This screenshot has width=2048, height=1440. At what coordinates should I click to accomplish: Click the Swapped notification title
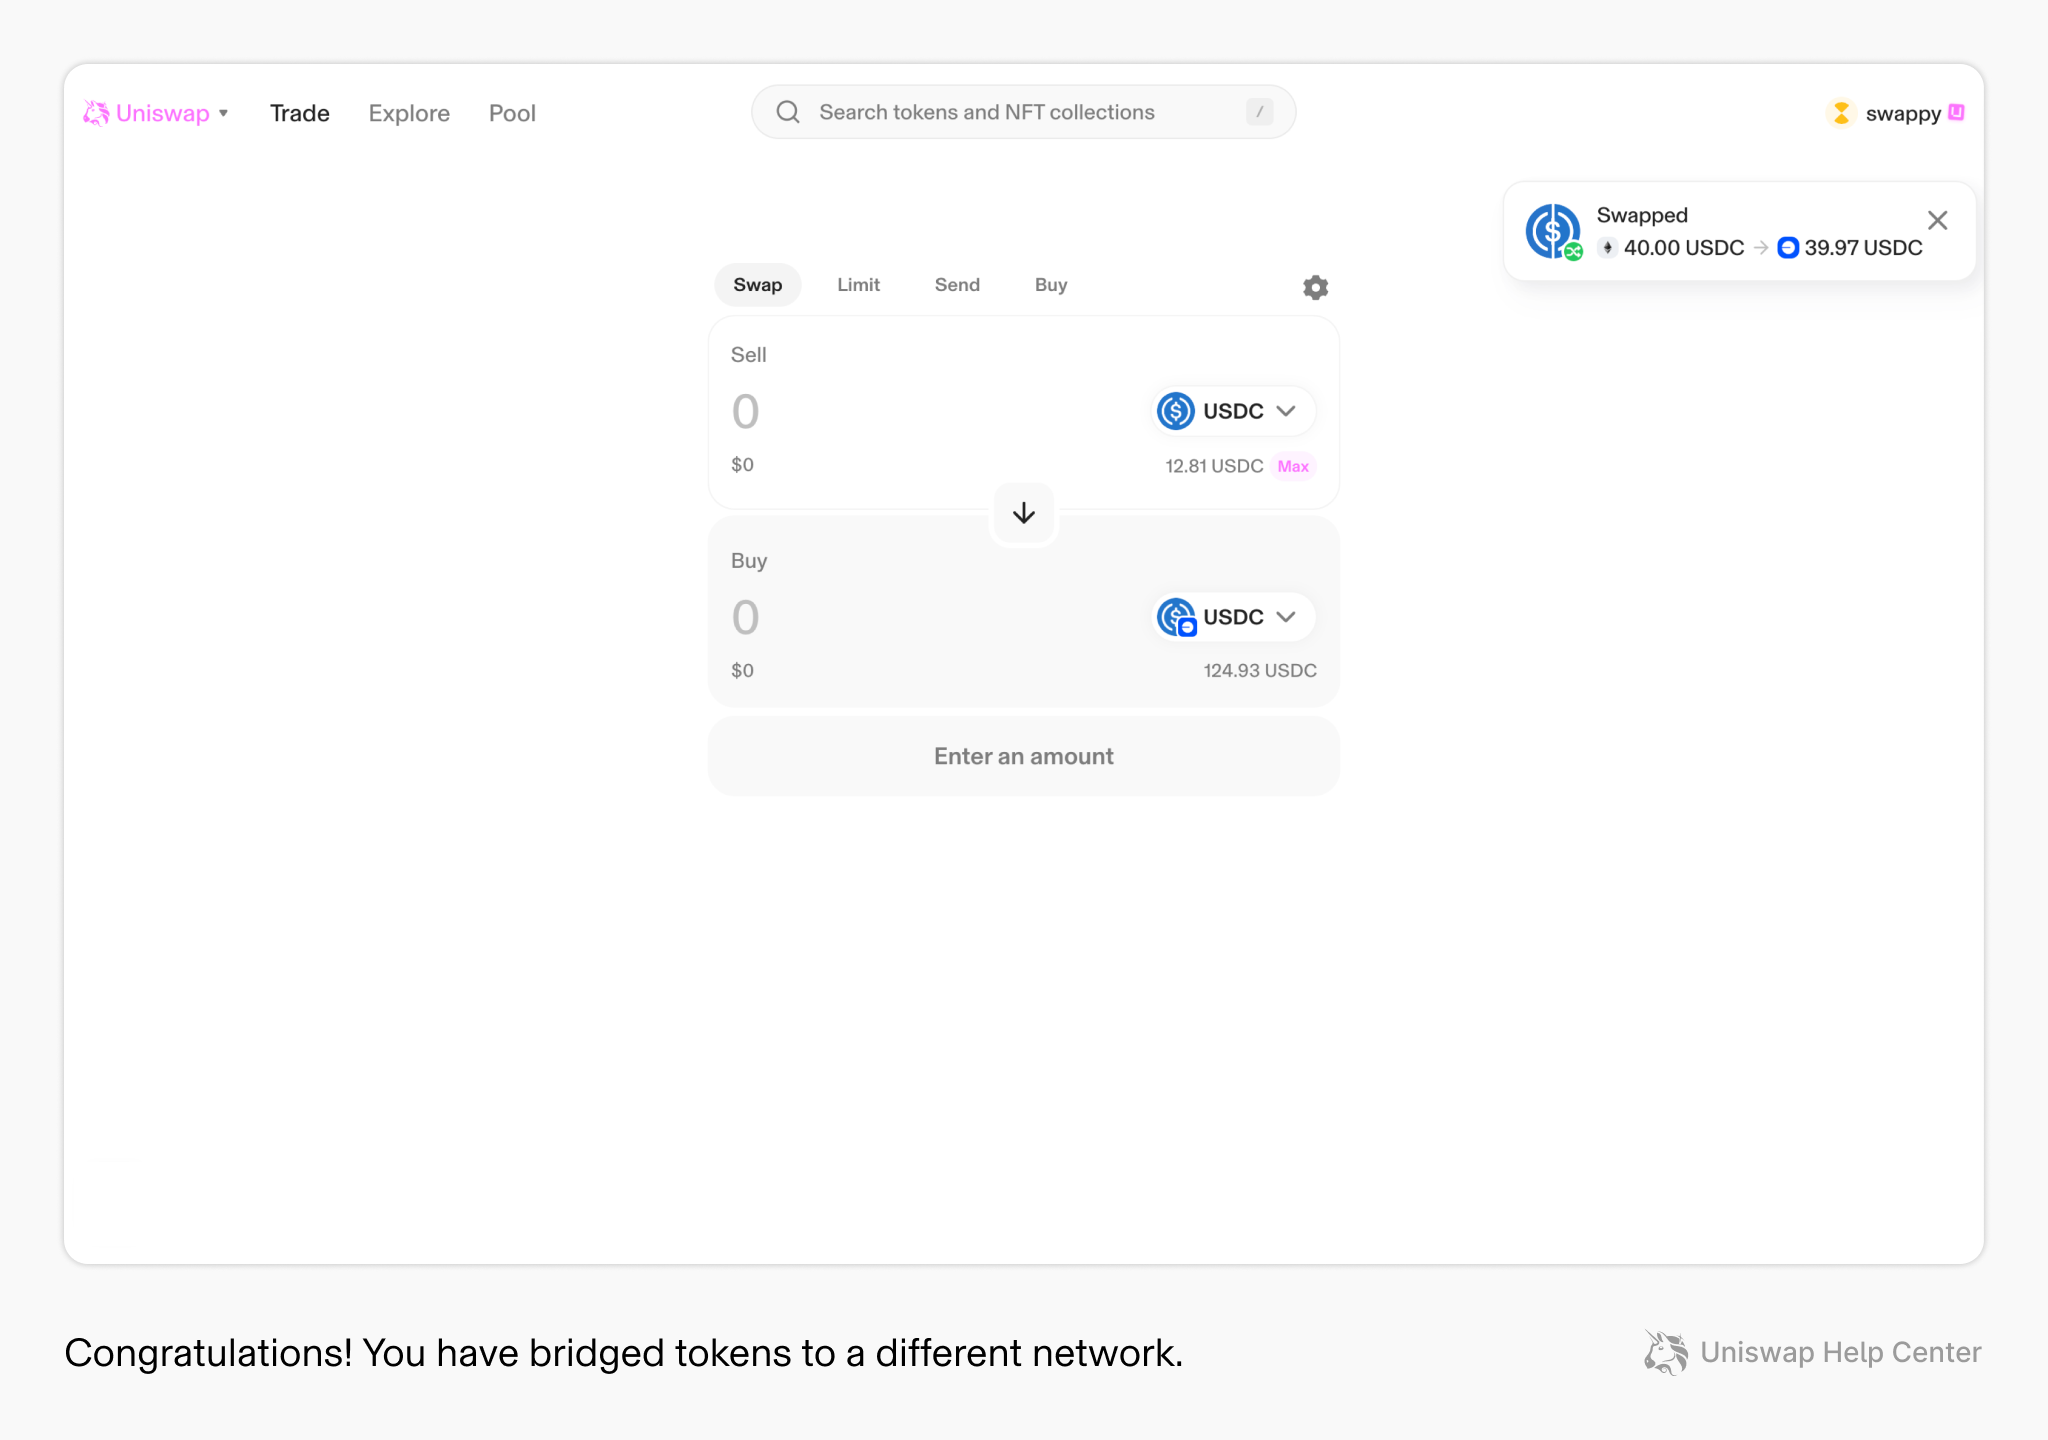click(1642, 215)
